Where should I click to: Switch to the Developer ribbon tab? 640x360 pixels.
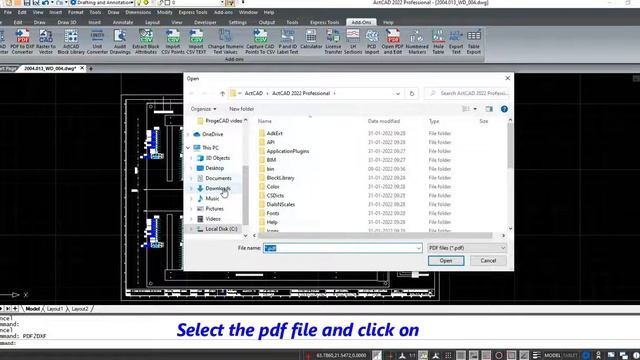[x=205, y=22]
